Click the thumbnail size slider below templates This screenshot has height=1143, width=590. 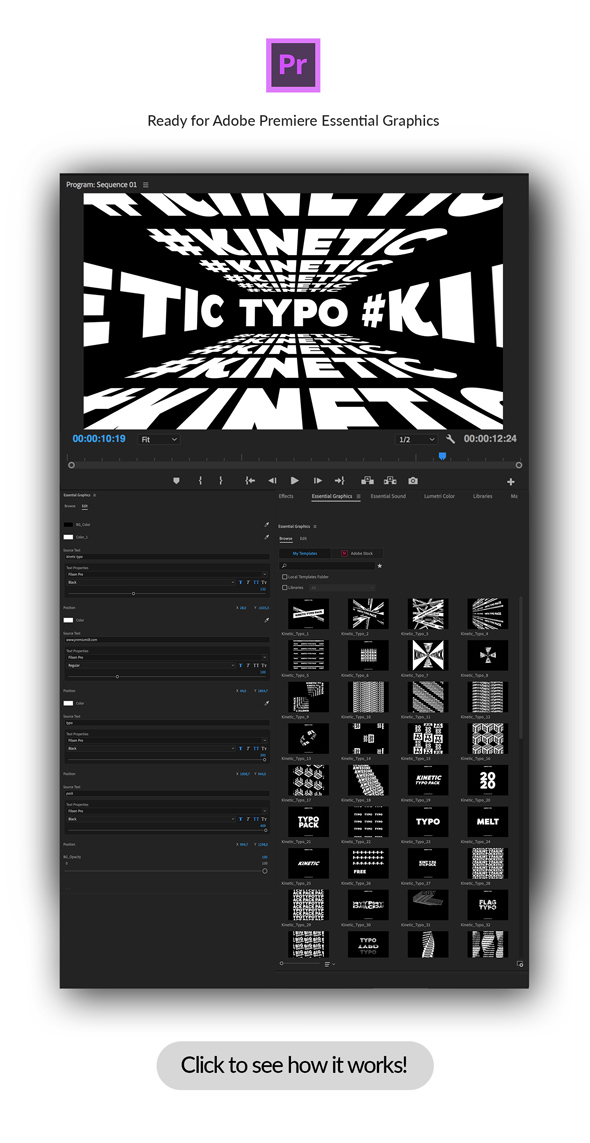[300, 964]
